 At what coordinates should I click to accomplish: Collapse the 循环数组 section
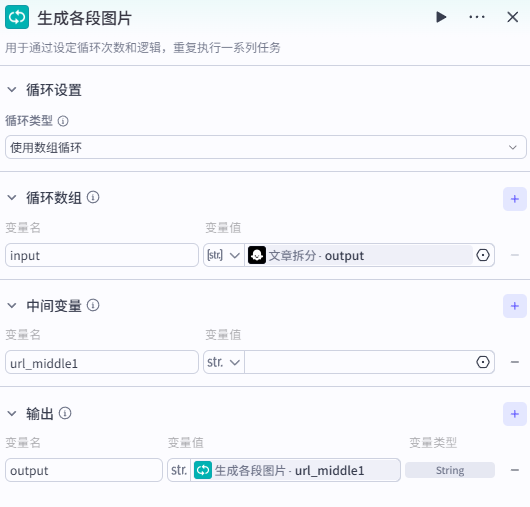12,198
